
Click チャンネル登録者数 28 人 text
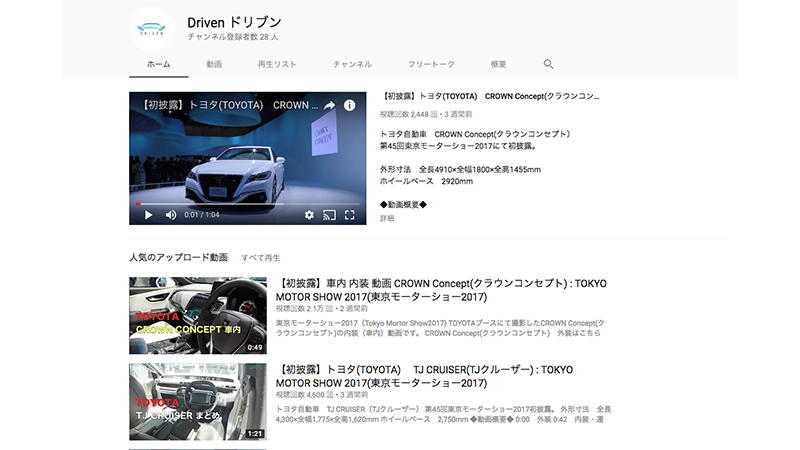233,37
